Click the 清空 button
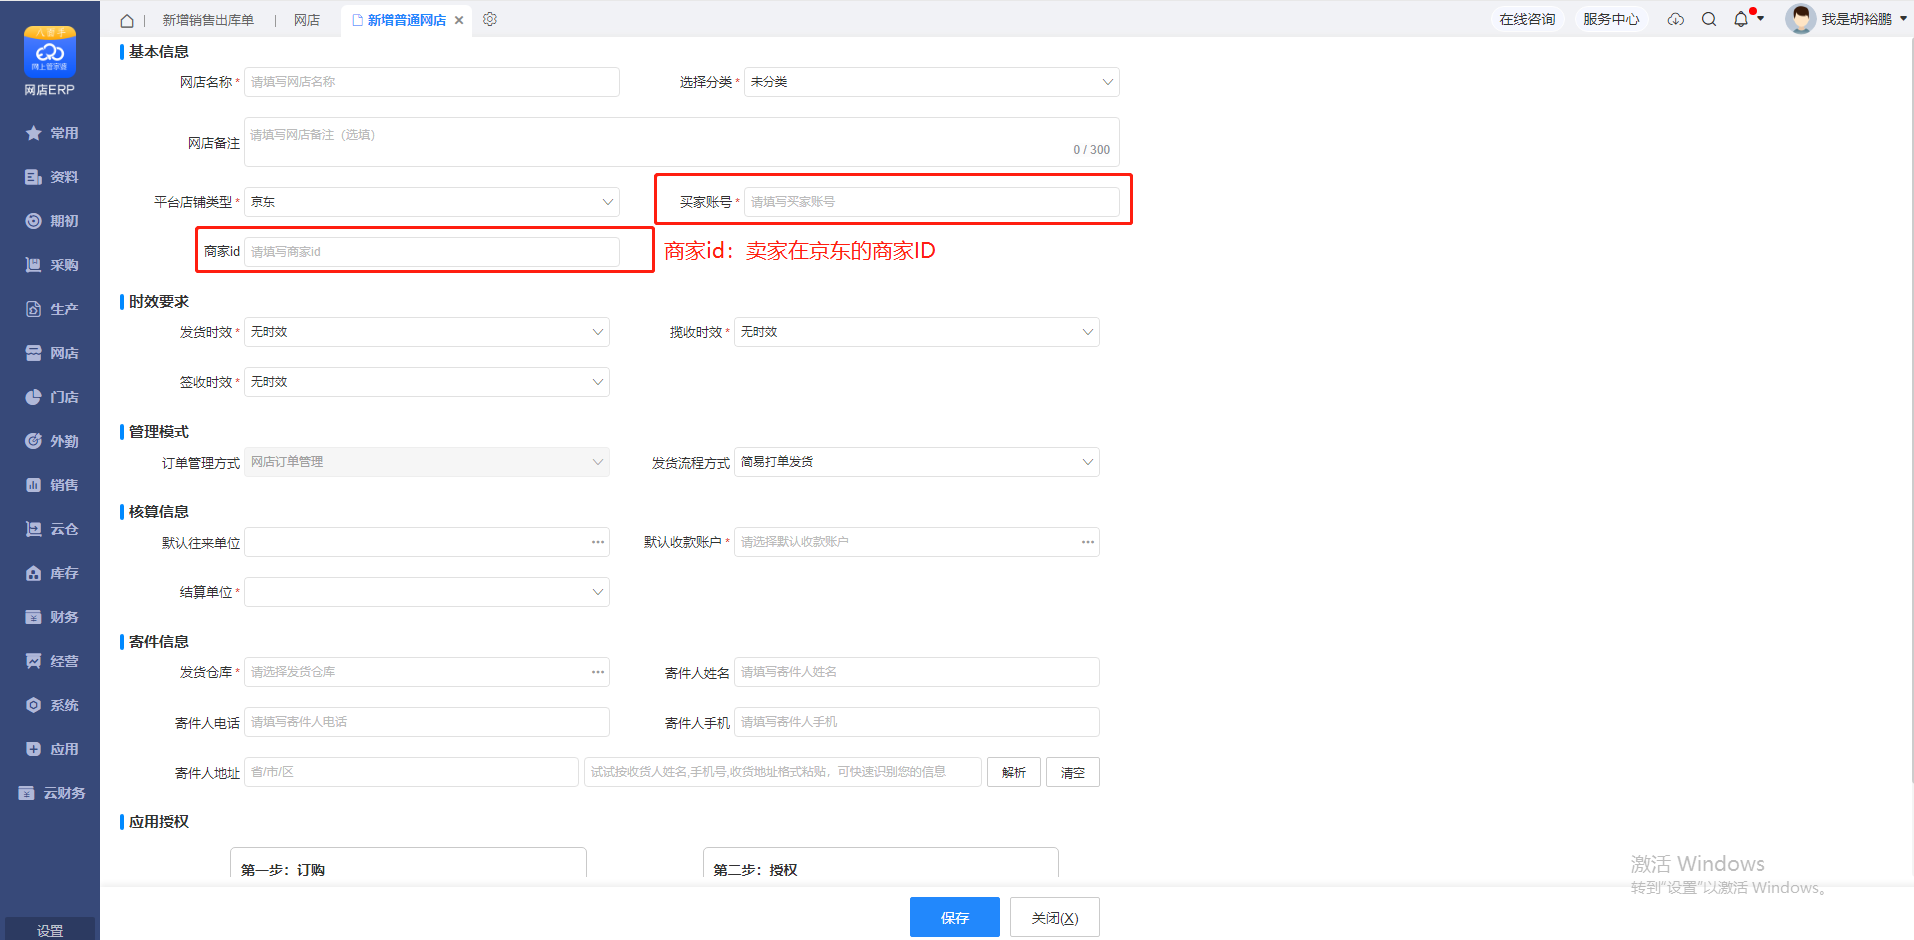Image resolution: width=1914 pixels, height=940 pixels. pos(1073,772)
